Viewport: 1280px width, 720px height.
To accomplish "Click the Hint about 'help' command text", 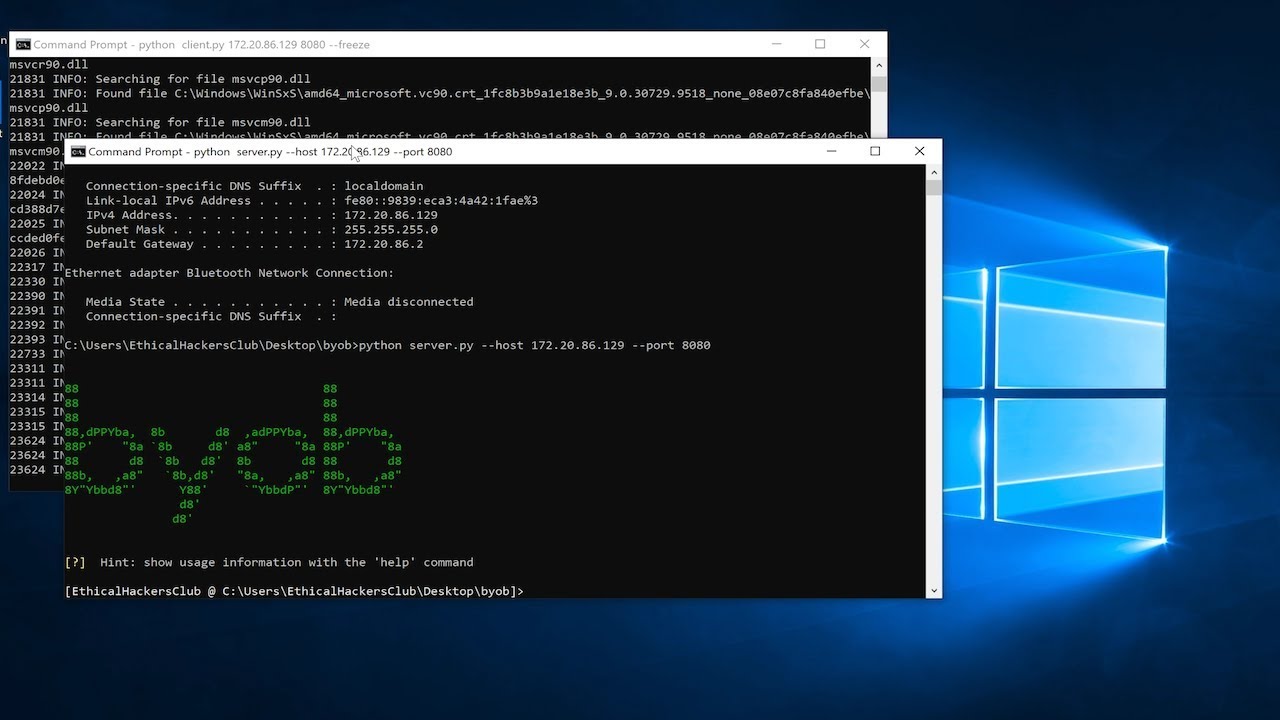I will pyautogui.click(x=269, y=562).
